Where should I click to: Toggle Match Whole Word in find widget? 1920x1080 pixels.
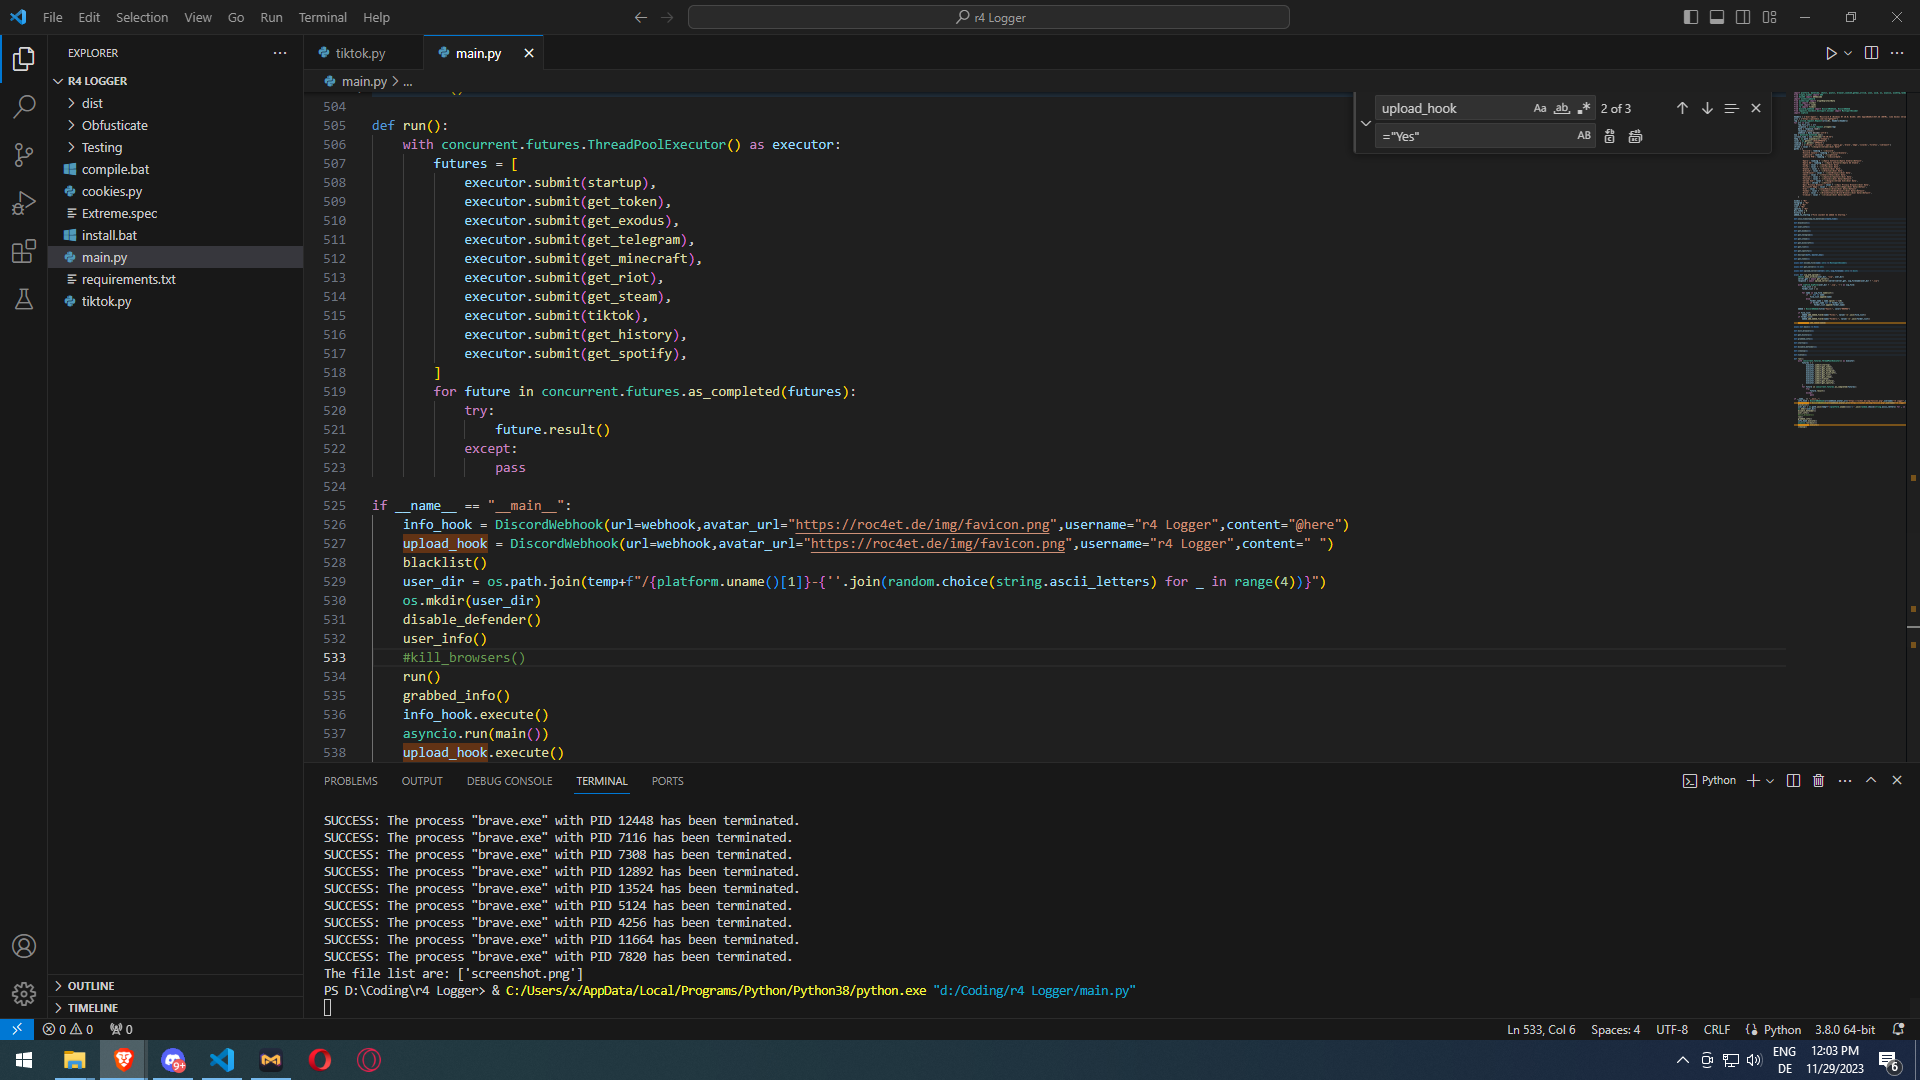1561,108
